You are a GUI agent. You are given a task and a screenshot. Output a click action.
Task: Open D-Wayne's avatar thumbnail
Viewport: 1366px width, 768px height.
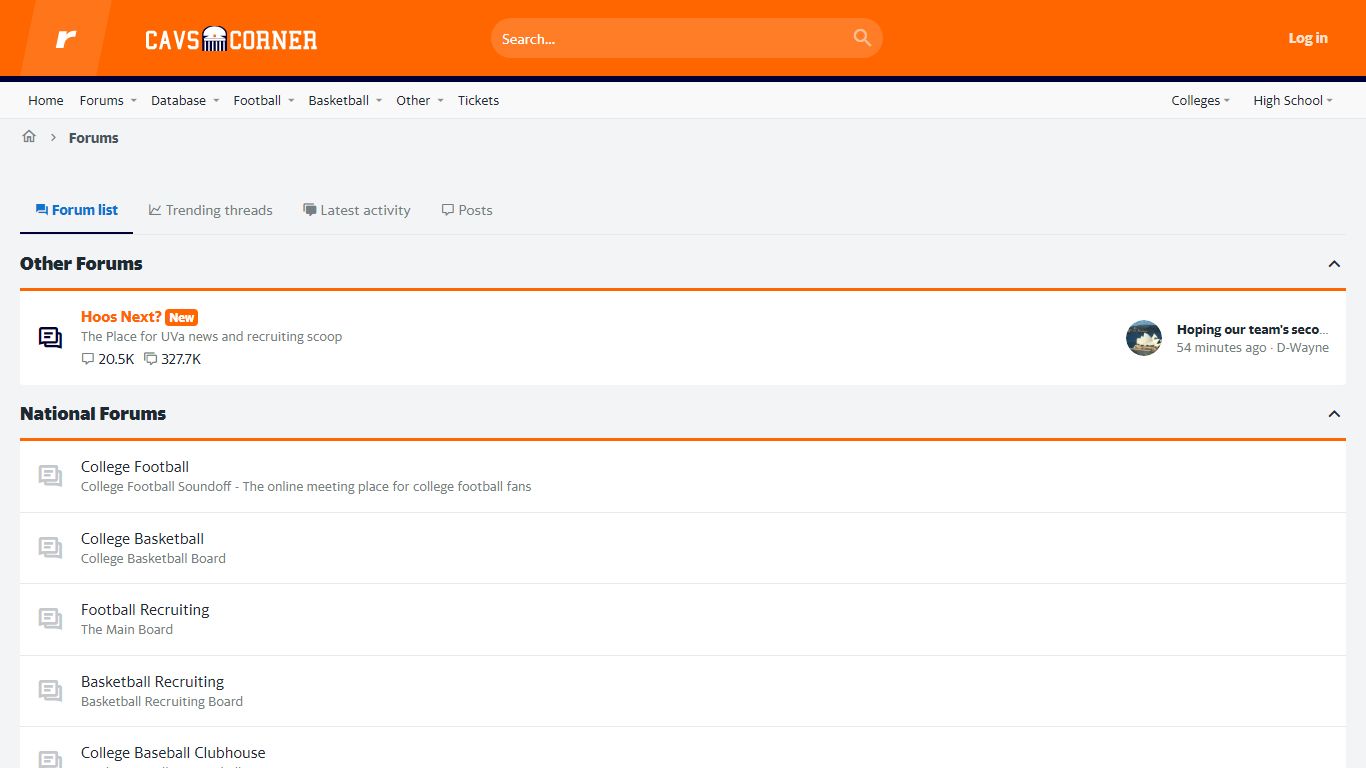1144,338
